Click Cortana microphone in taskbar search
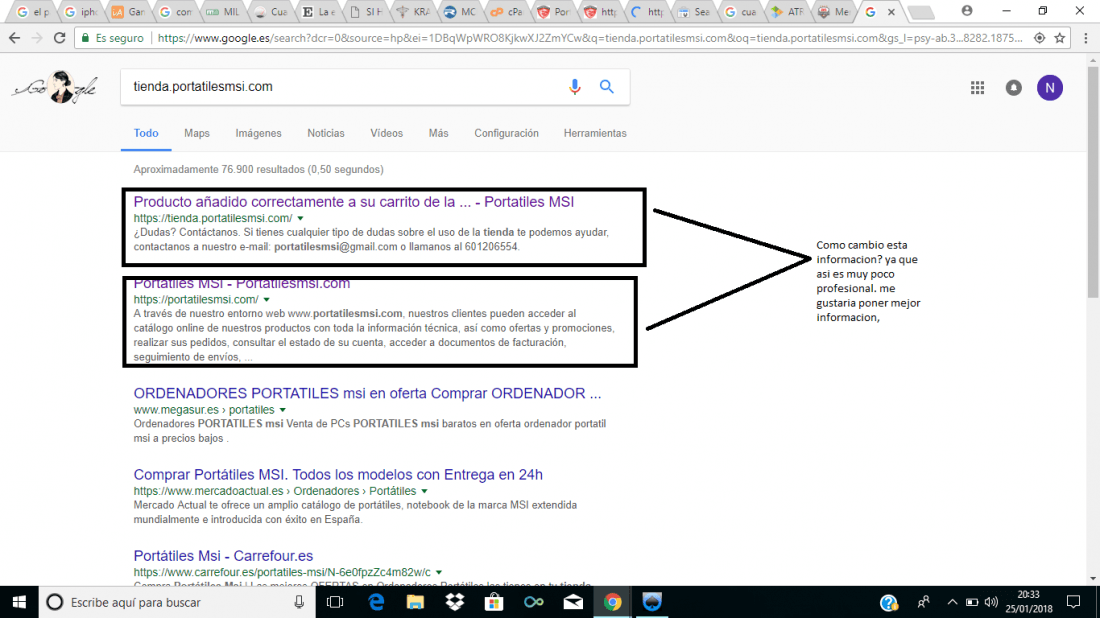 [299, 602]
